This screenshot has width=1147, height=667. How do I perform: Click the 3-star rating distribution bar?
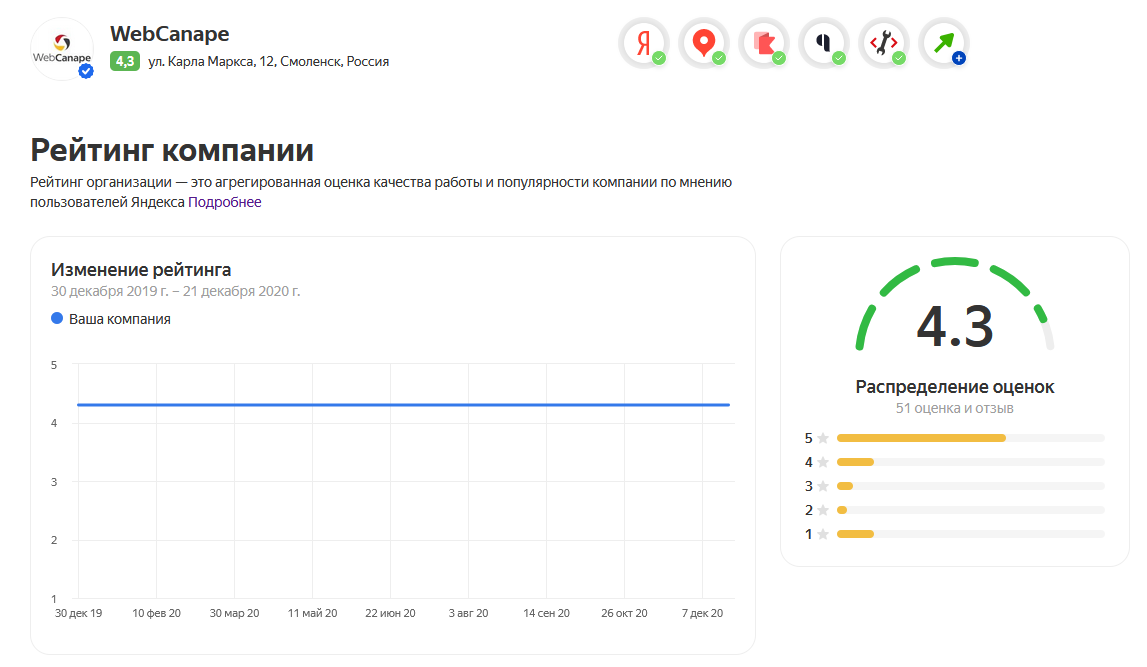point(970,486)
